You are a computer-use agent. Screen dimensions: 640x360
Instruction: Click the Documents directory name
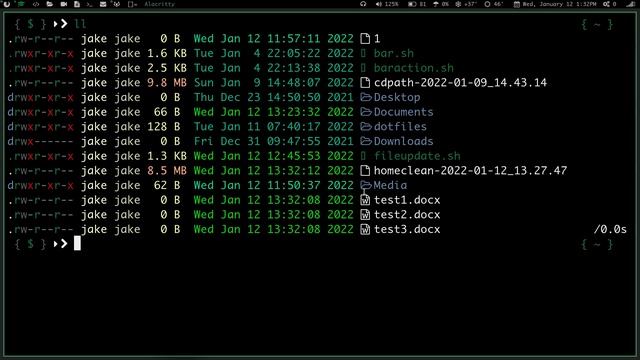[x=403, y=112]
